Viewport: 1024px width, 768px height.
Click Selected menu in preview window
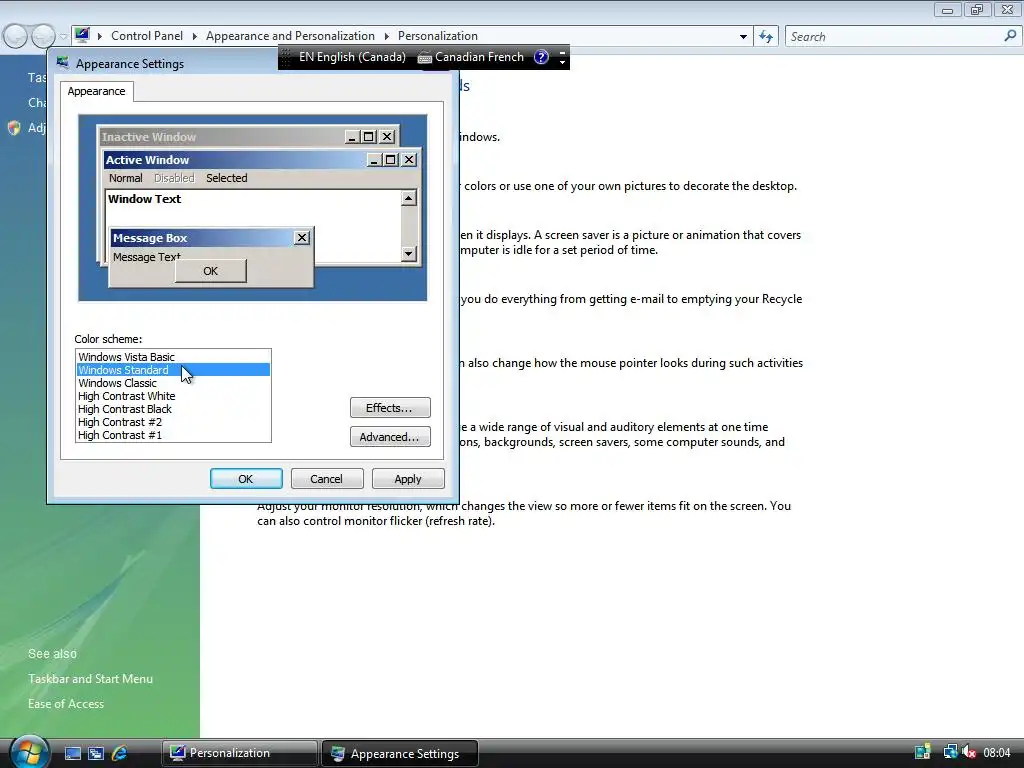coord(227,178)
